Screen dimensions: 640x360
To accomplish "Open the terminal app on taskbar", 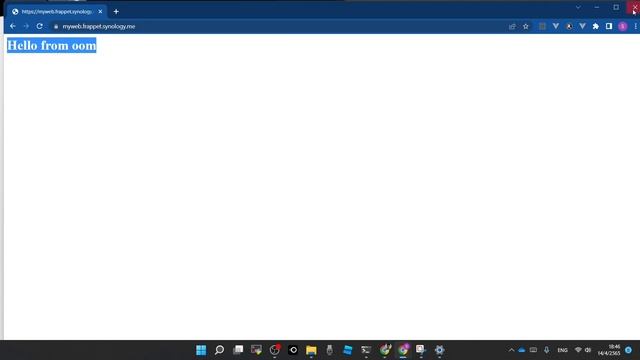I will click(366, 350).
